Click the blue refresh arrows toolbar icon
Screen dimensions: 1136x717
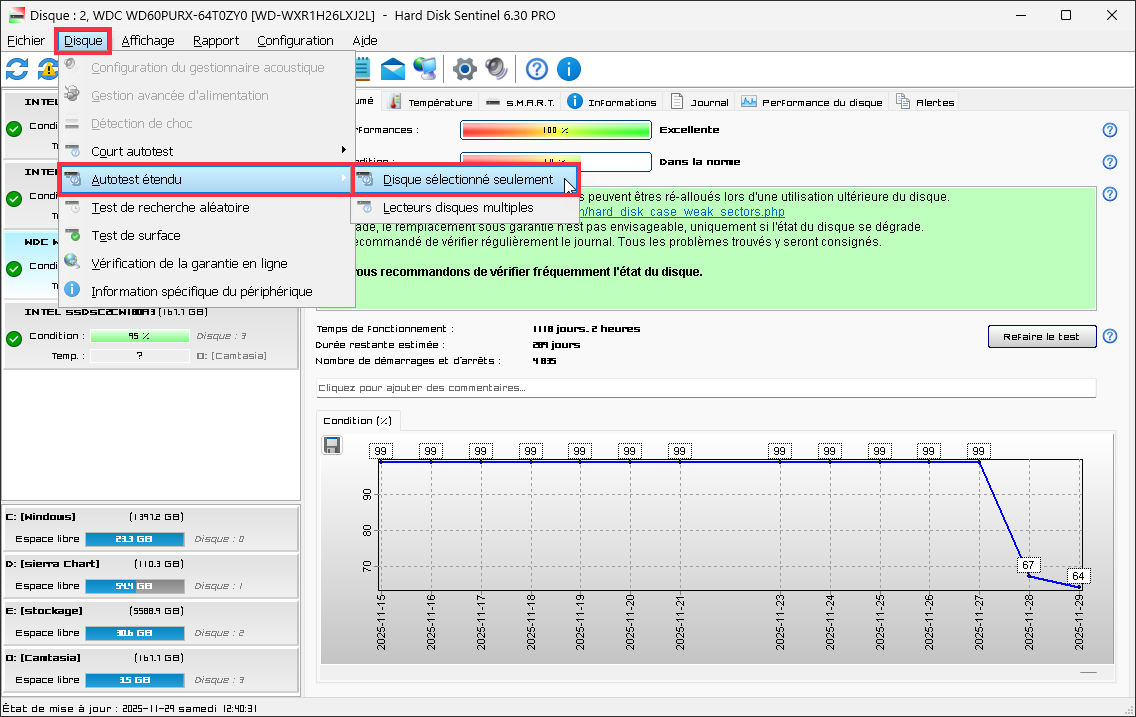click(17, 69)
